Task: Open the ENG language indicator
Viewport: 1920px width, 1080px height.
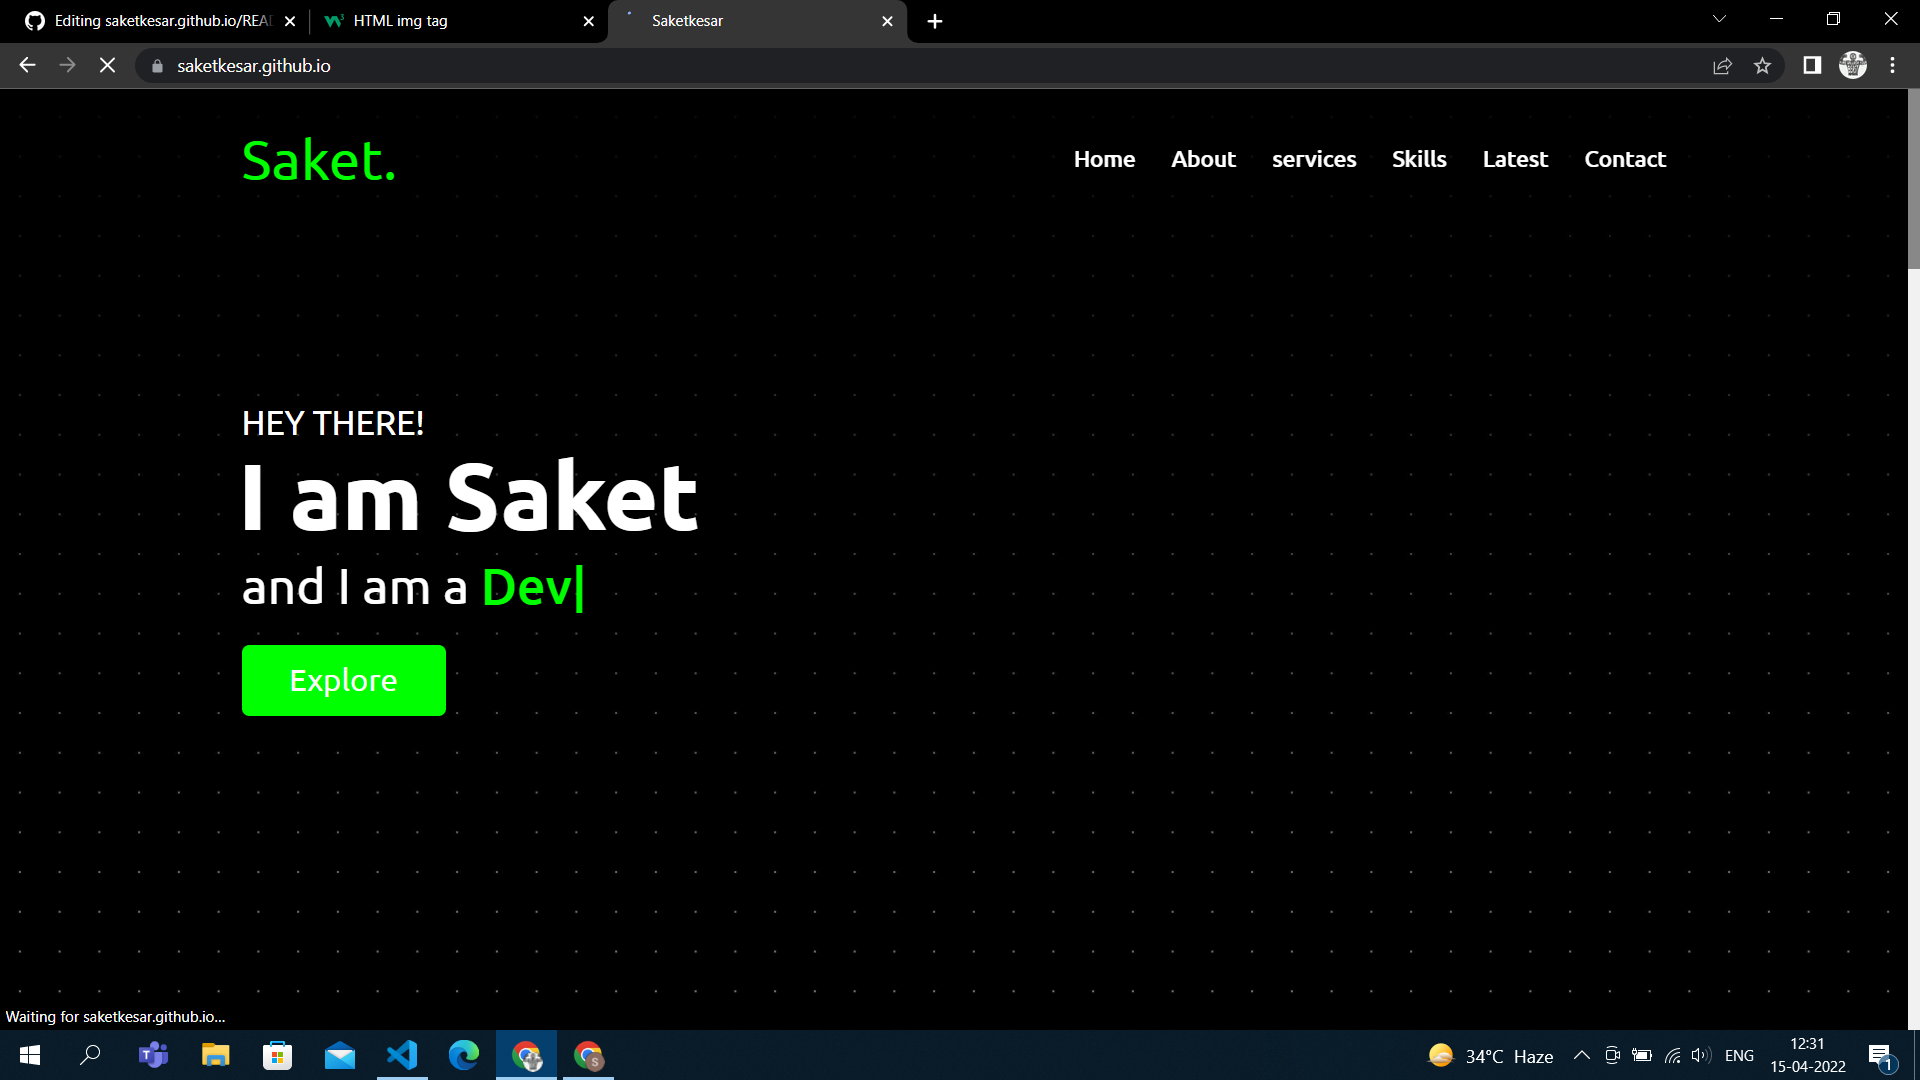Action: 1739,1056
